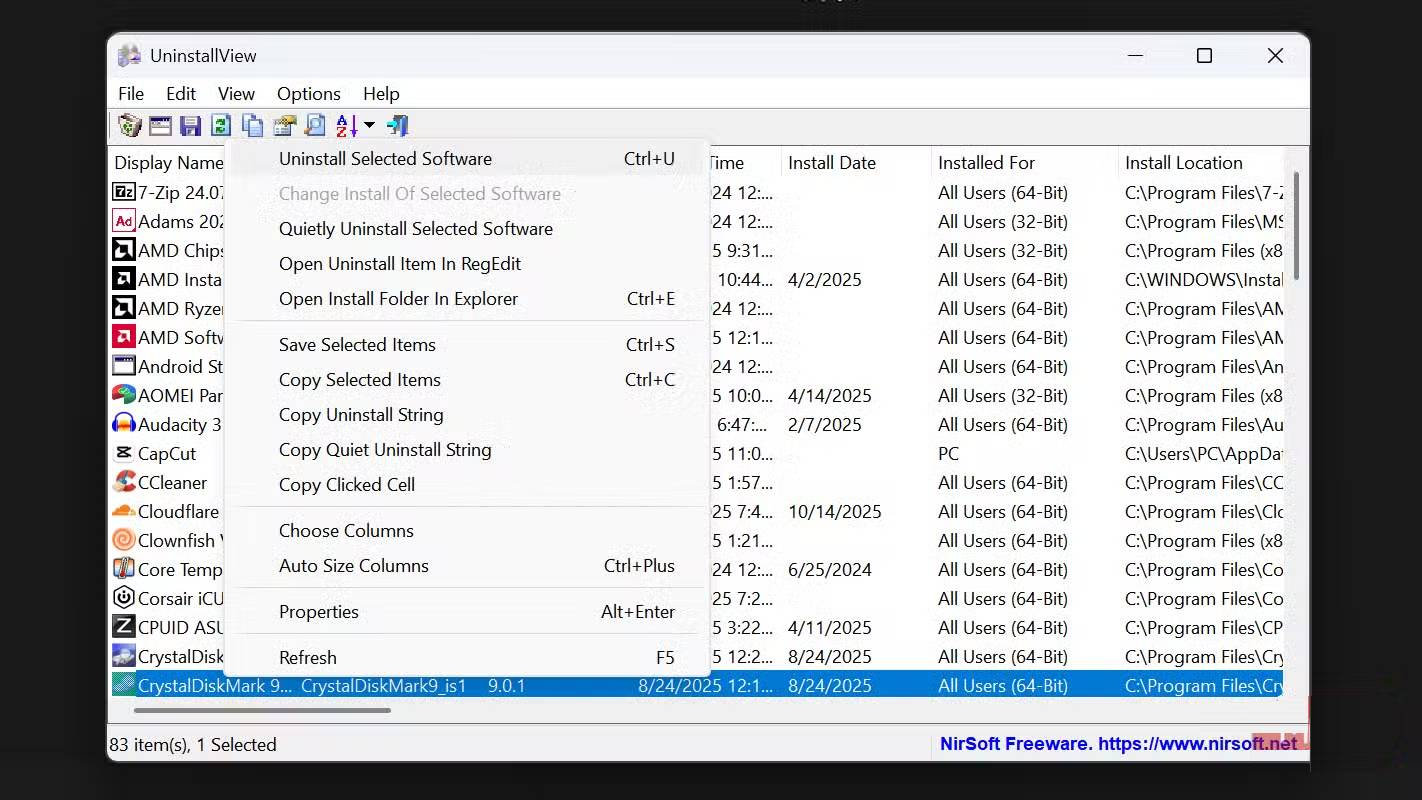Click the Uninstall recycle bin toolbar icon
The height and width of the screenshot is (800, 1422).
tap(129, 125)
